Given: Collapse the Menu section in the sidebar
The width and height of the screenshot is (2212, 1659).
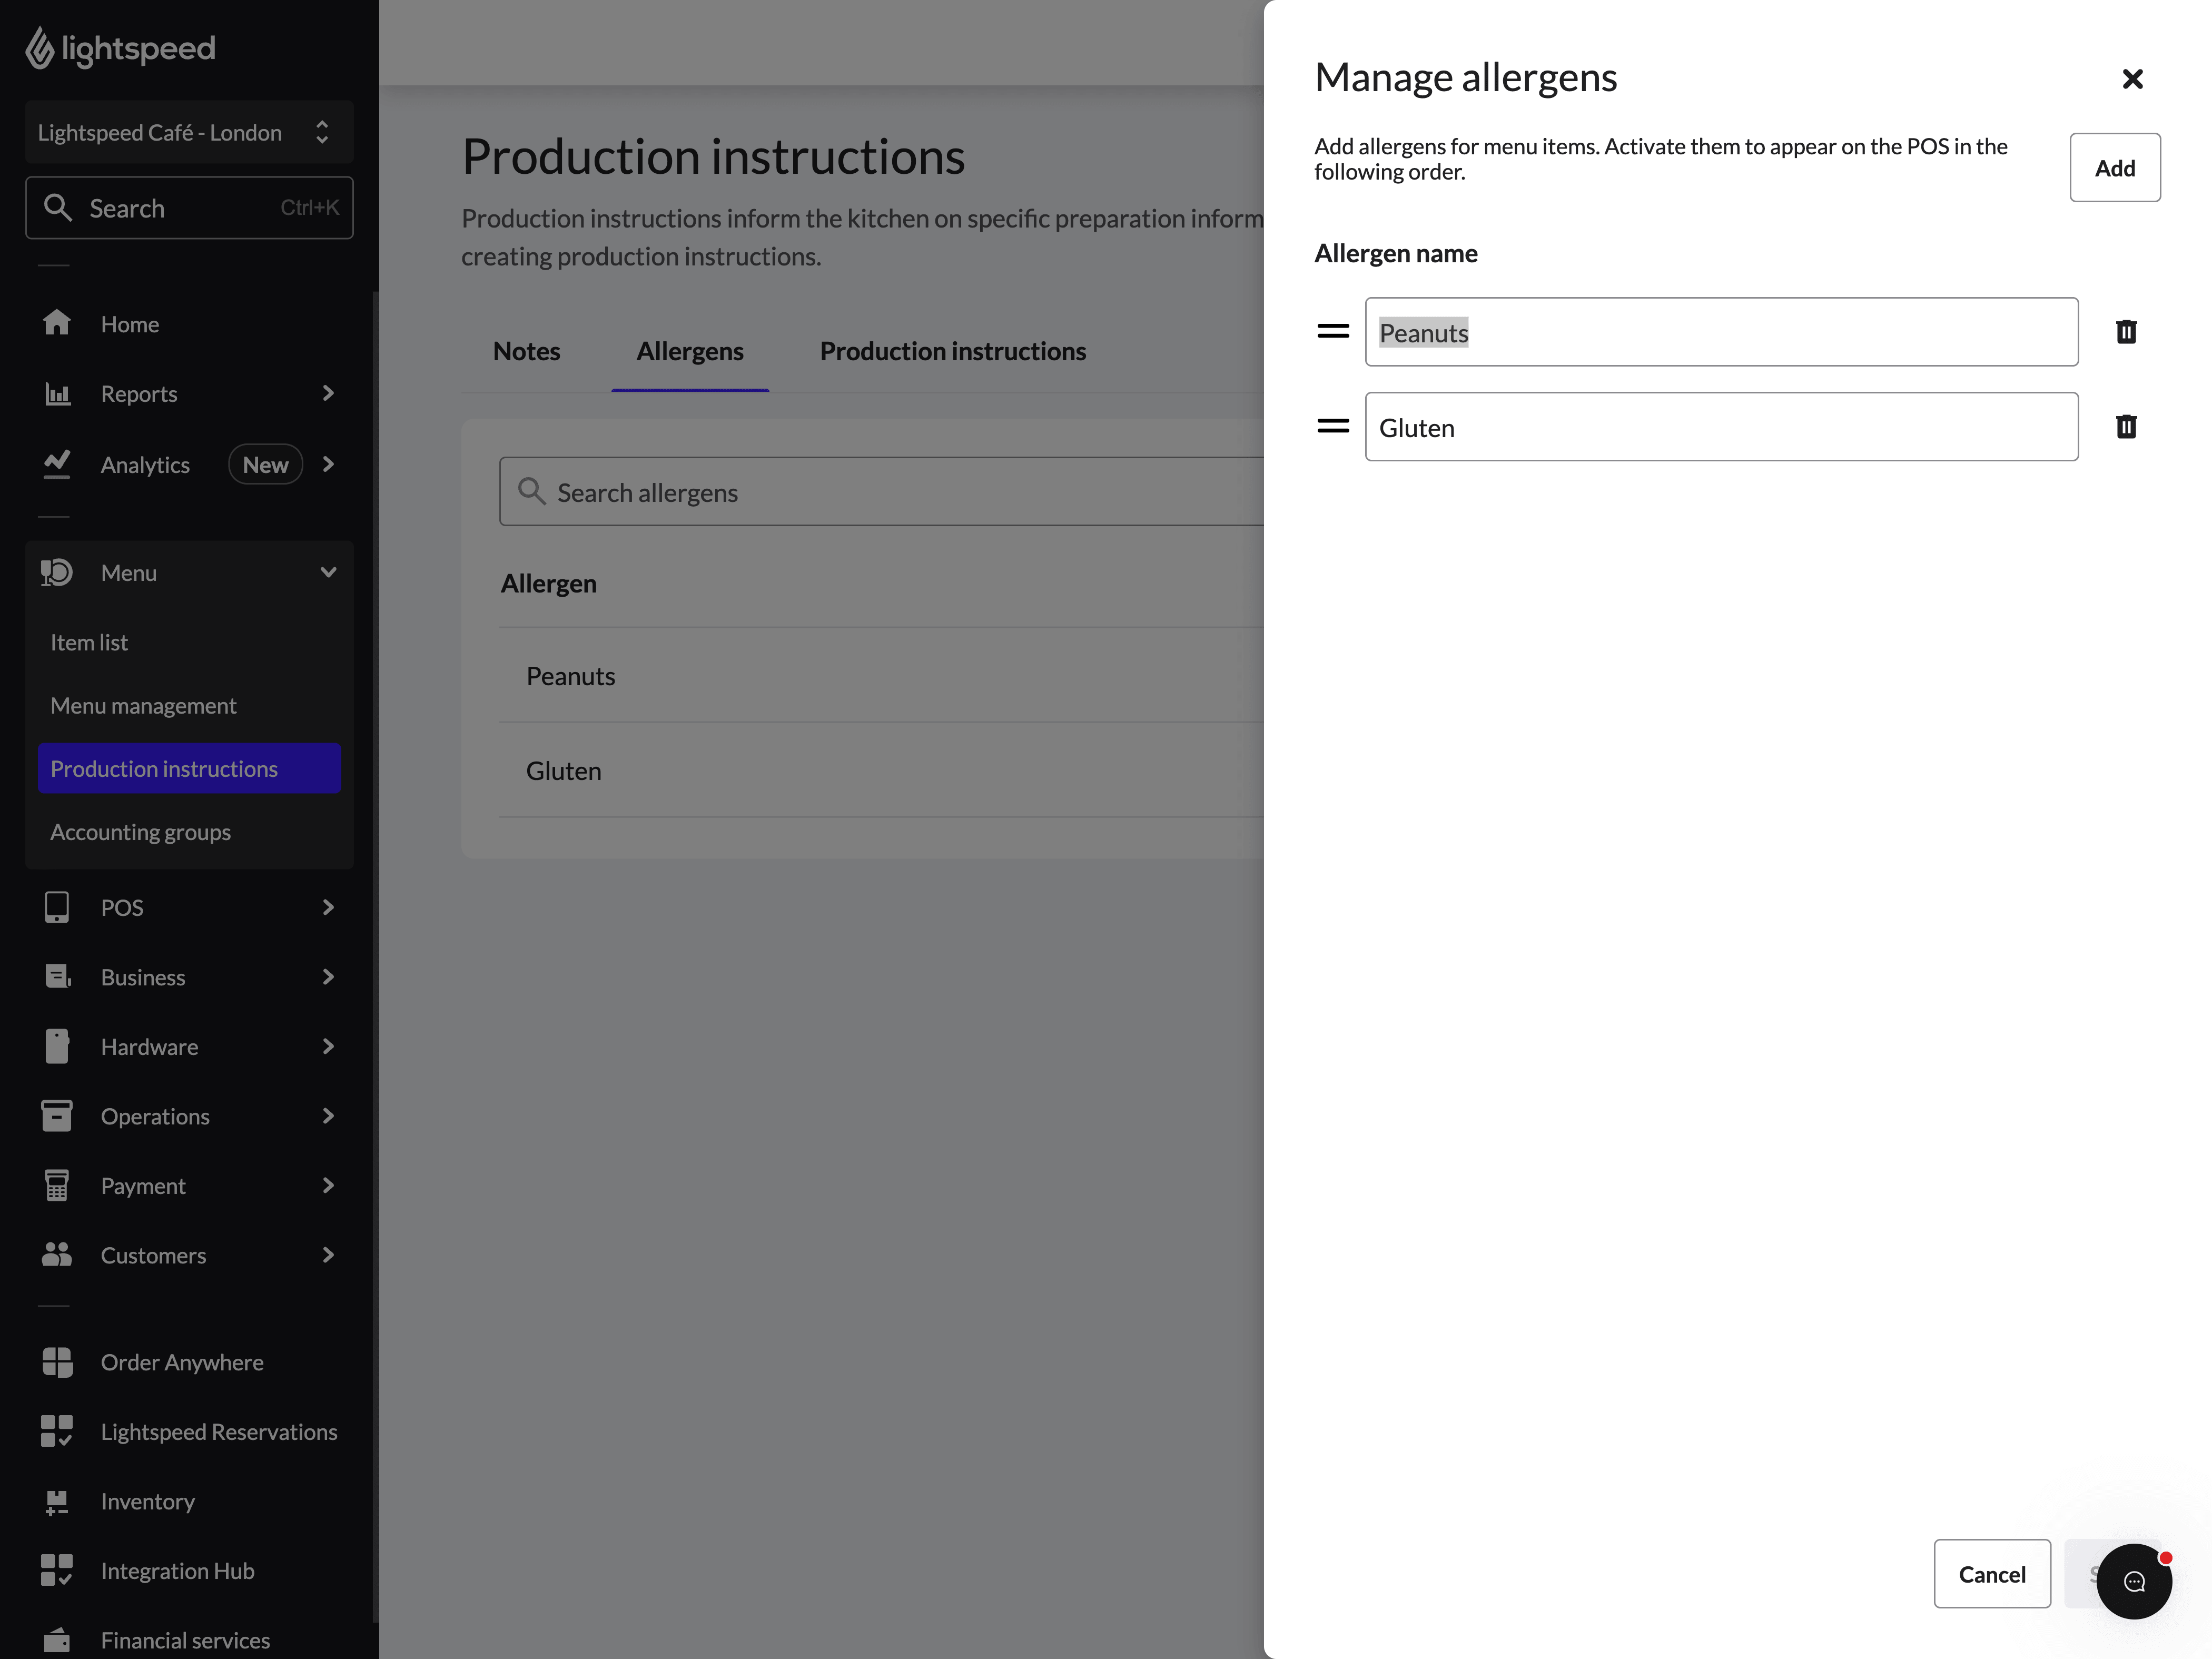Looking at the screenshot, I should point(328,572).
